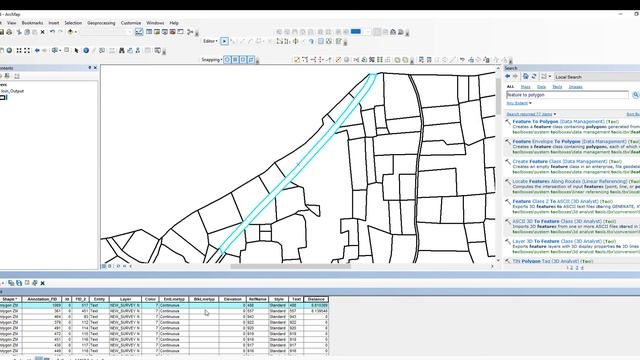
Task: Click the feature to polygon search field
Action: (567, 95)
